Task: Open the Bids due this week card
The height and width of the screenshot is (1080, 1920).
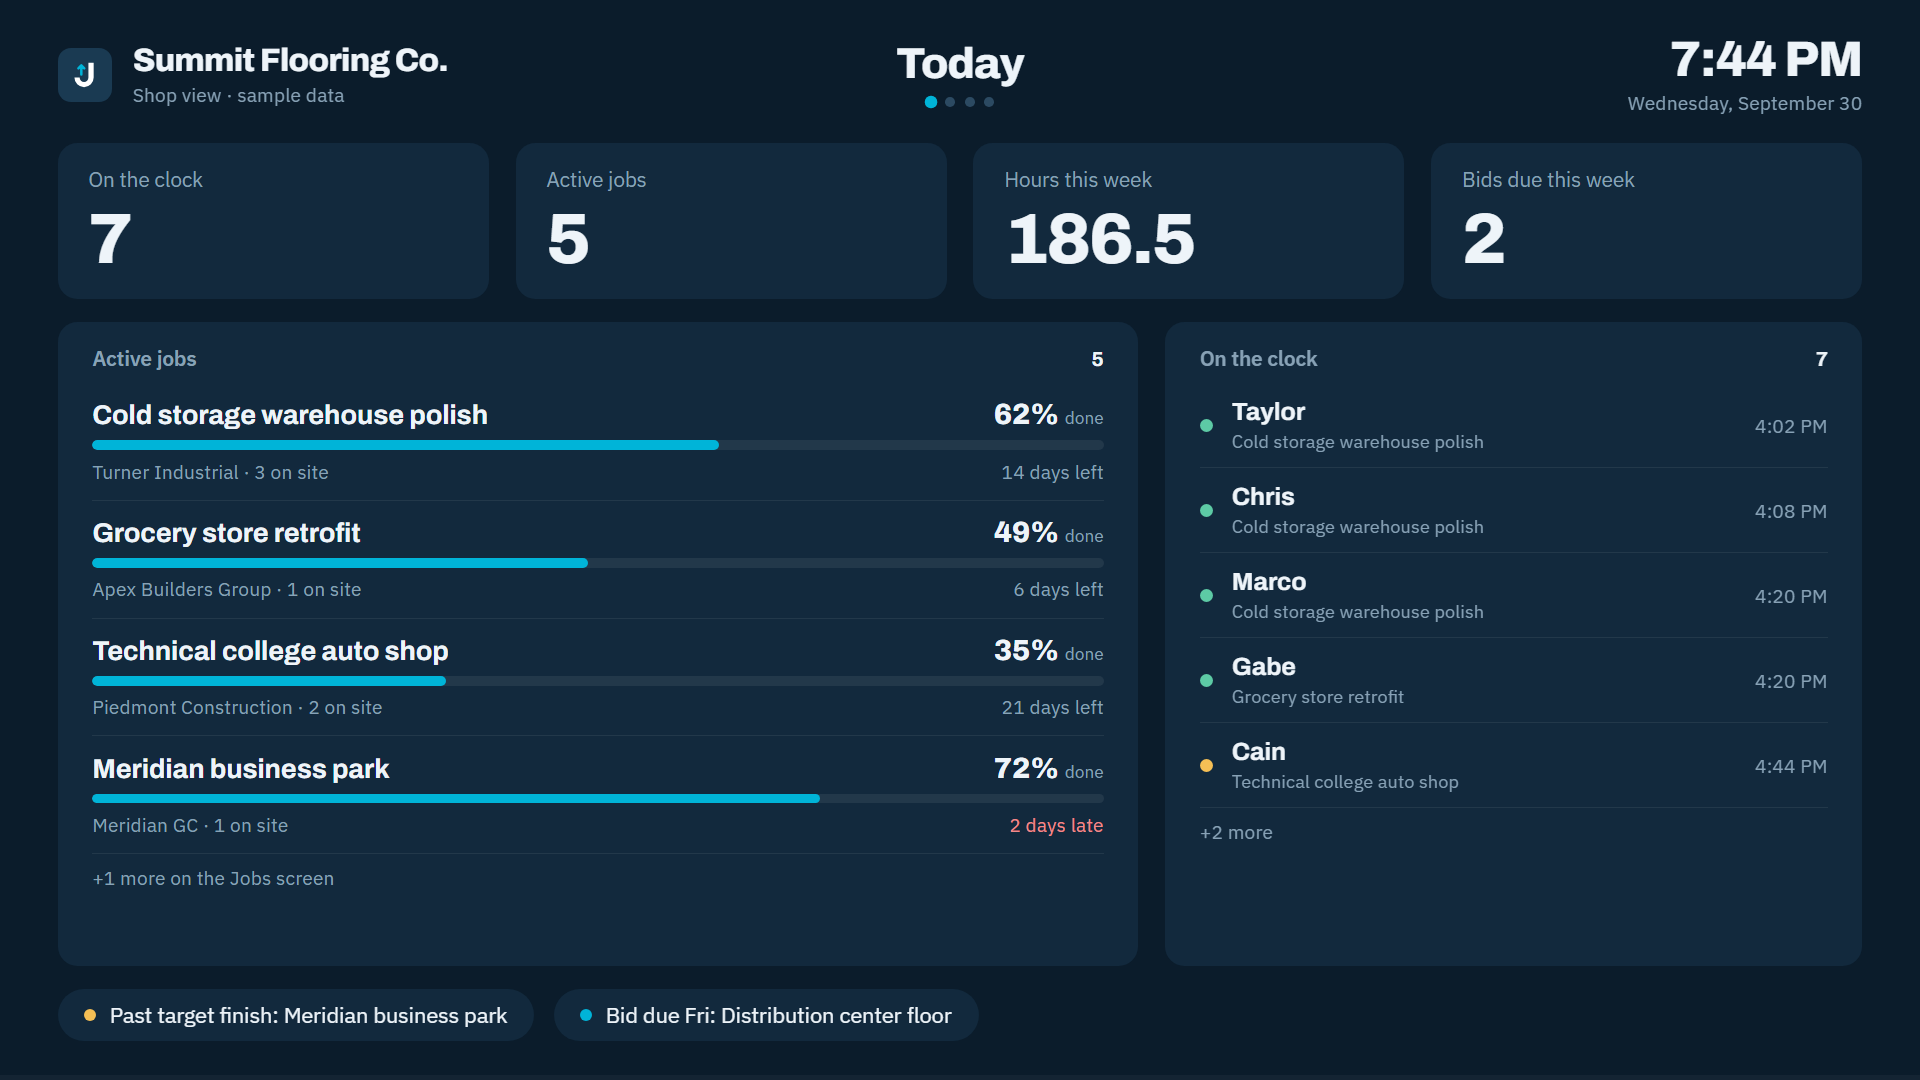Action: [x=1646, y=221]
